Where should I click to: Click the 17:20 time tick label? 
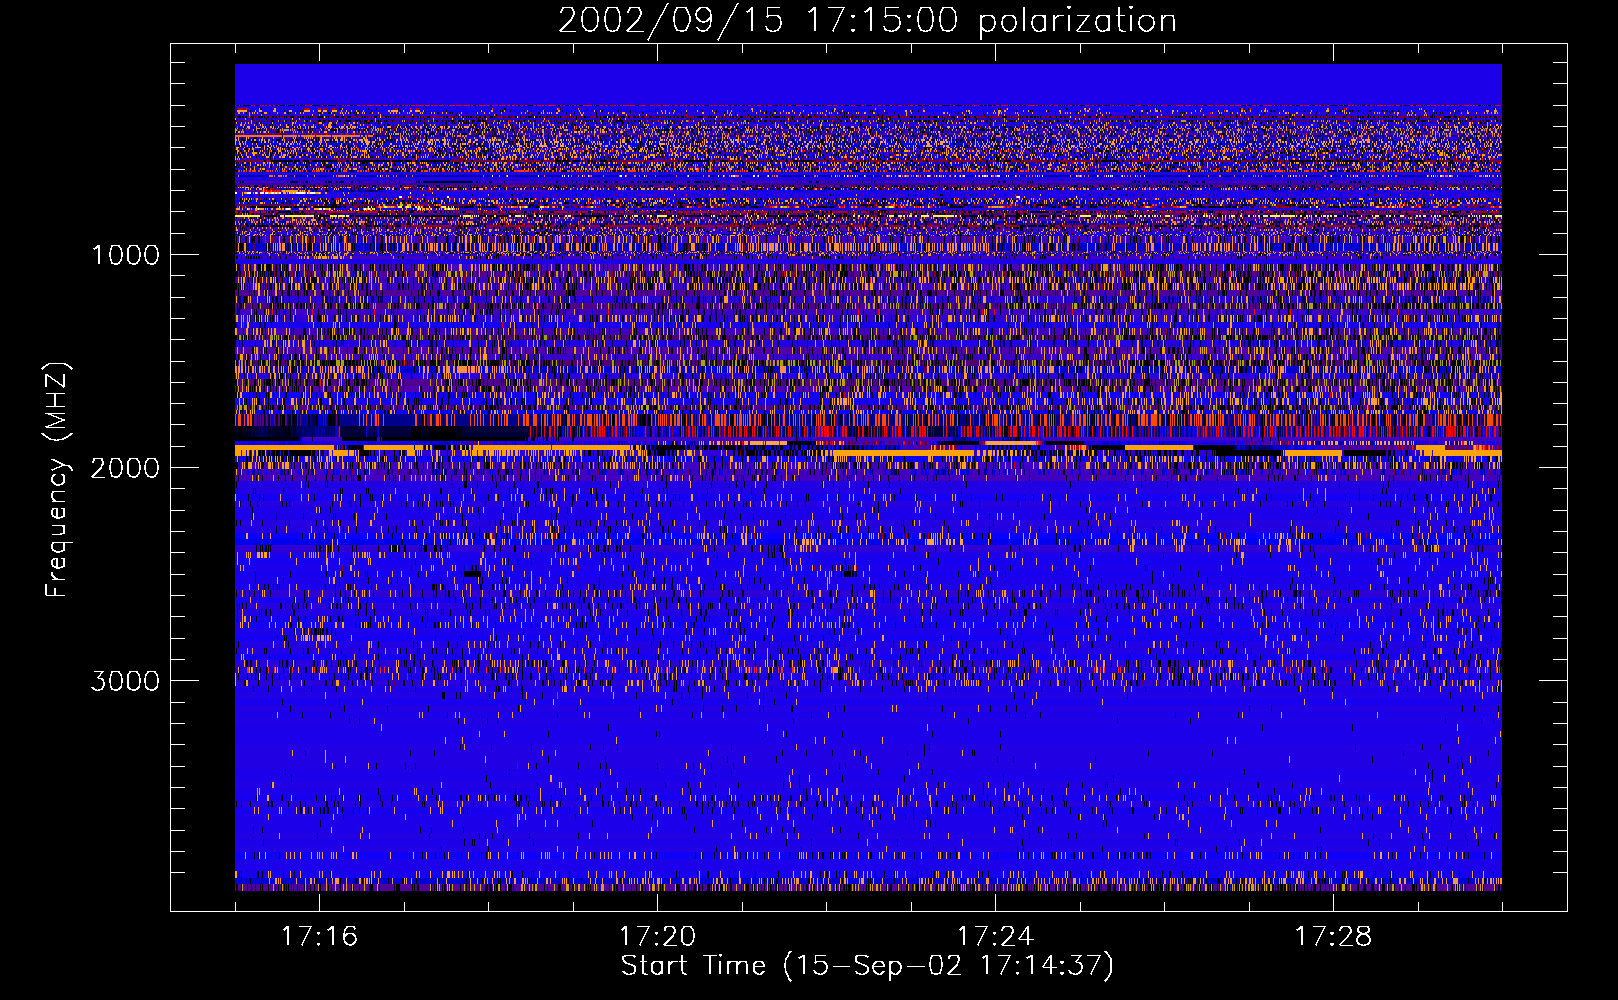tap(657, 937)
